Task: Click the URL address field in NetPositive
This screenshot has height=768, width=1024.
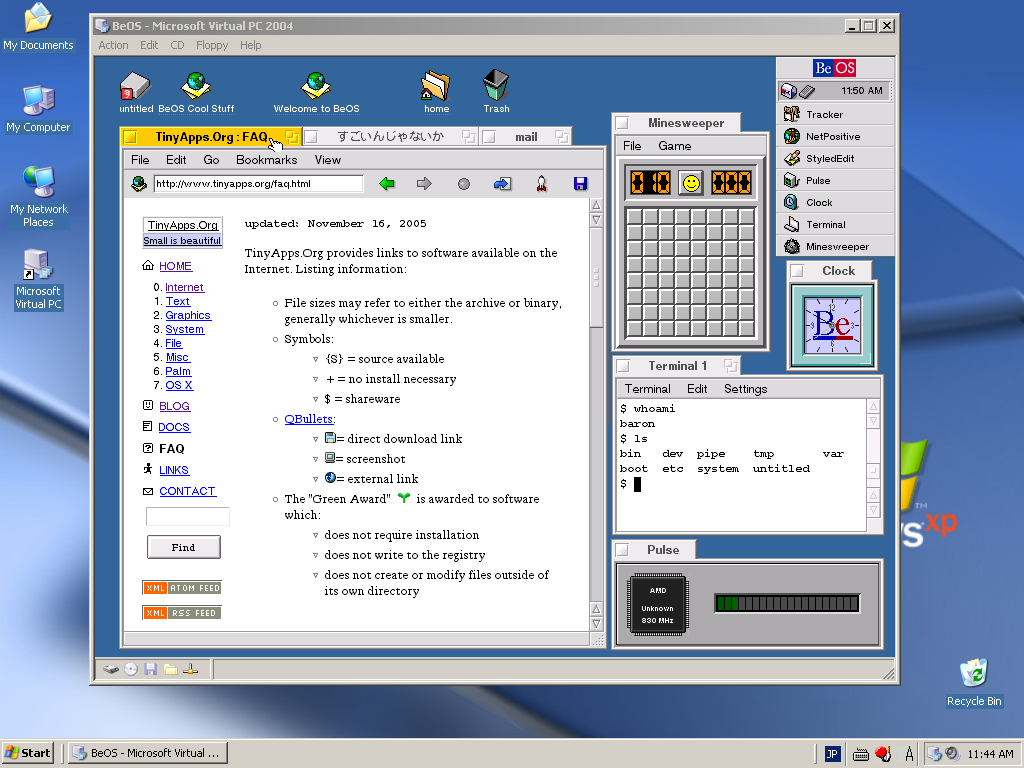Action: tap(258, 184)
